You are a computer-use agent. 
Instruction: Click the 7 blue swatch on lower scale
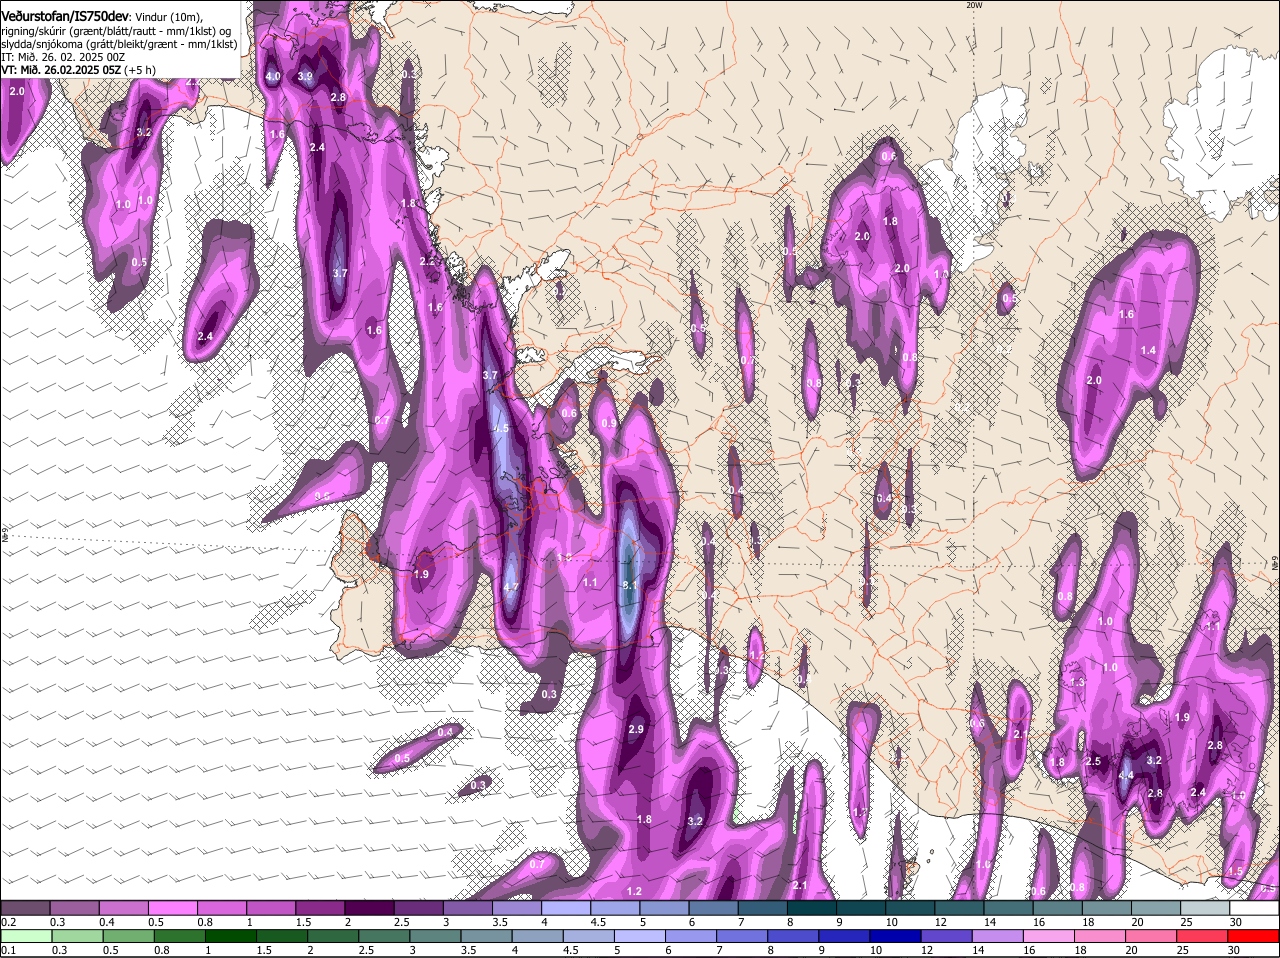coord(740,936)
